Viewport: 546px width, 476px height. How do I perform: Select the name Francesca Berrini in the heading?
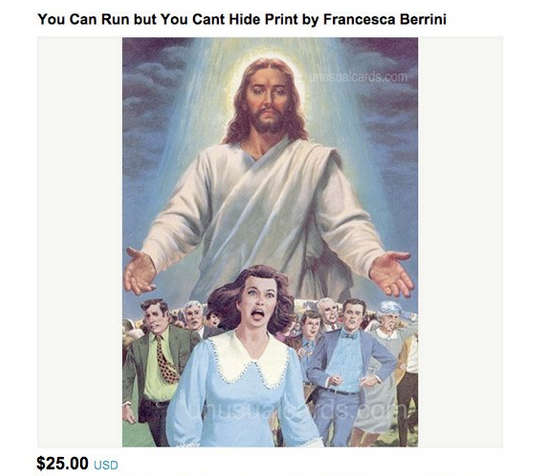(385, 19)
